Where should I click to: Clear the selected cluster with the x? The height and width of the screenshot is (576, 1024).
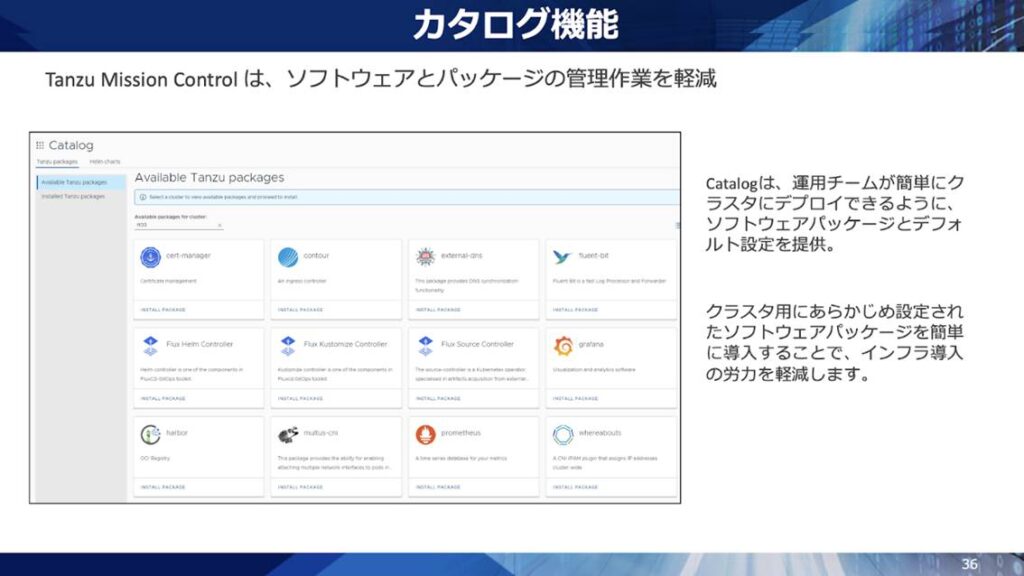(x=219, y=225)
